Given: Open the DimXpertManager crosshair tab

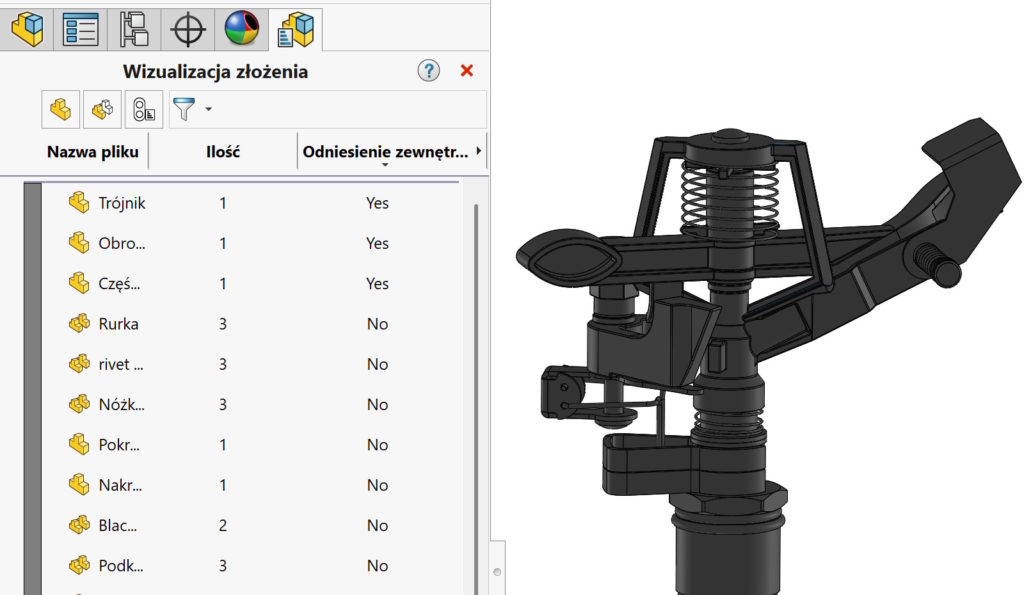Looking at the screenshot, I should tap(188, 28).
